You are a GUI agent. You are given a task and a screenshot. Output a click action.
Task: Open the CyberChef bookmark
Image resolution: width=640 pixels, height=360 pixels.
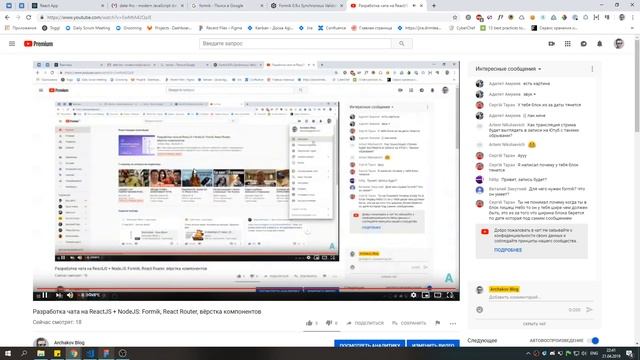462,28
